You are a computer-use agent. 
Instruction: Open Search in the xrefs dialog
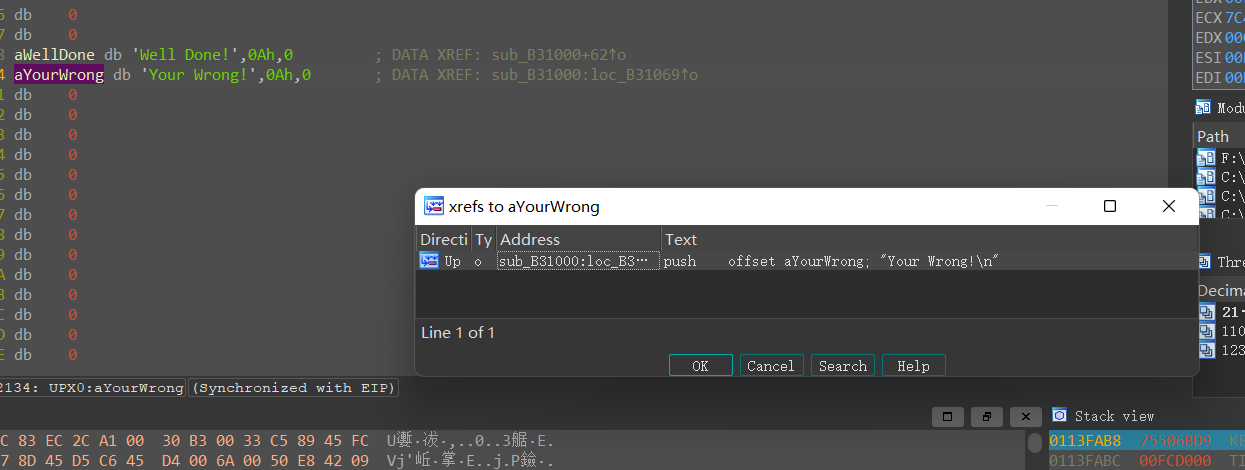842,366
